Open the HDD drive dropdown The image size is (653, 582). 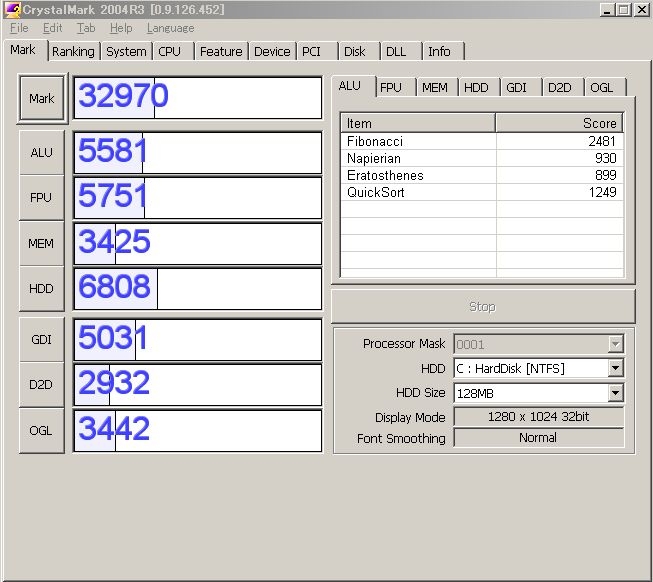[615, 369]
